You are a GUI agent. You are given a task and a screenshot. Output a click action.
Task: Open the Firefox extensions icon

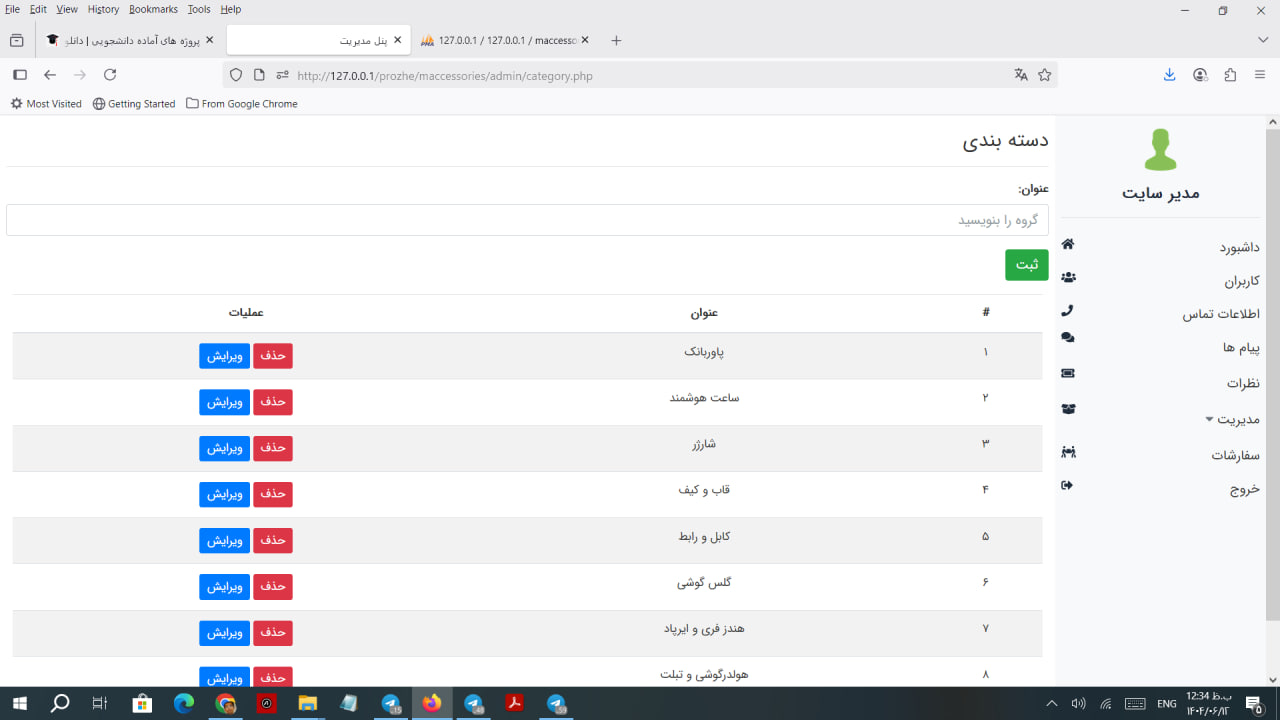(x=1230, y=75)
